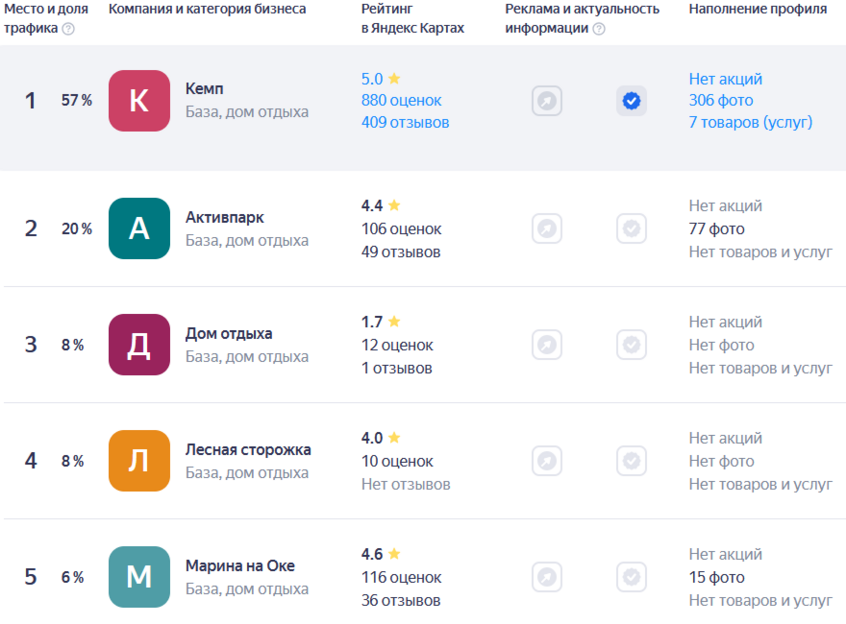846x624 pixels.
Task: Click the orange Л avatar for Лесная сторожка
Action: pos(139,461)
